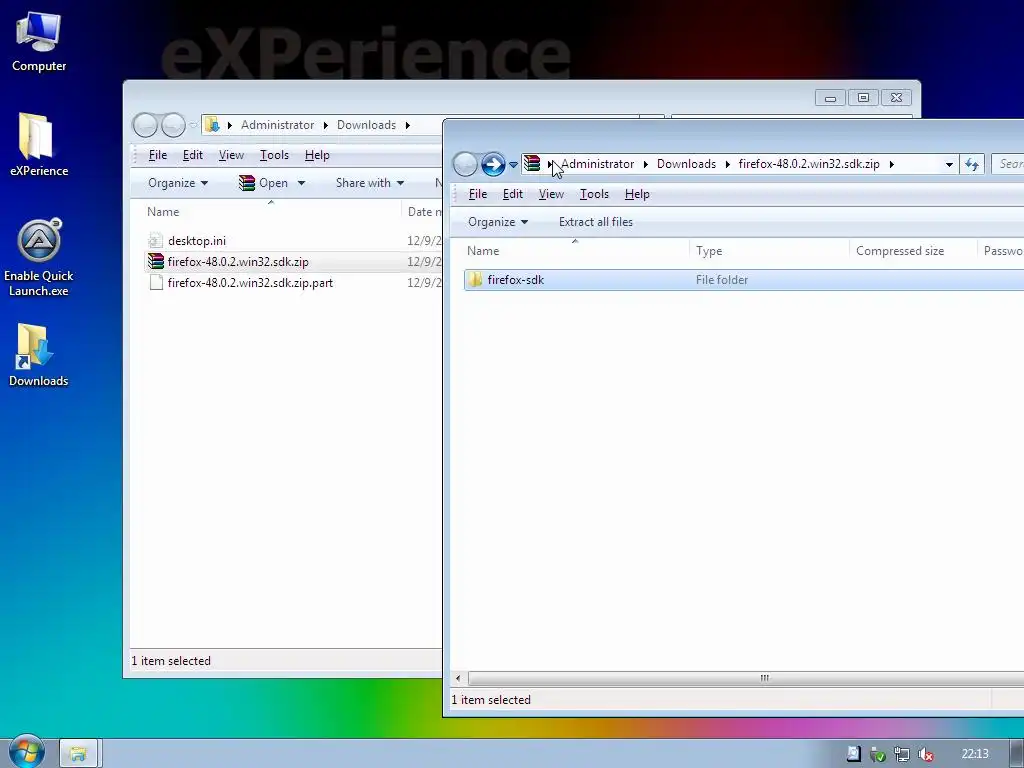The image size is (1024, 768).
Task: Open Tools menu in zip window
Action: click(594, 194)
